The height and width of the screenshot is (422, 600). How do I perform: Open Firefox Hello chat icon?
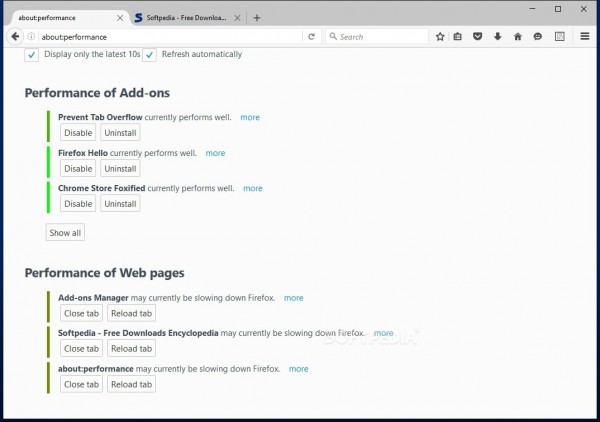point(538,37)
